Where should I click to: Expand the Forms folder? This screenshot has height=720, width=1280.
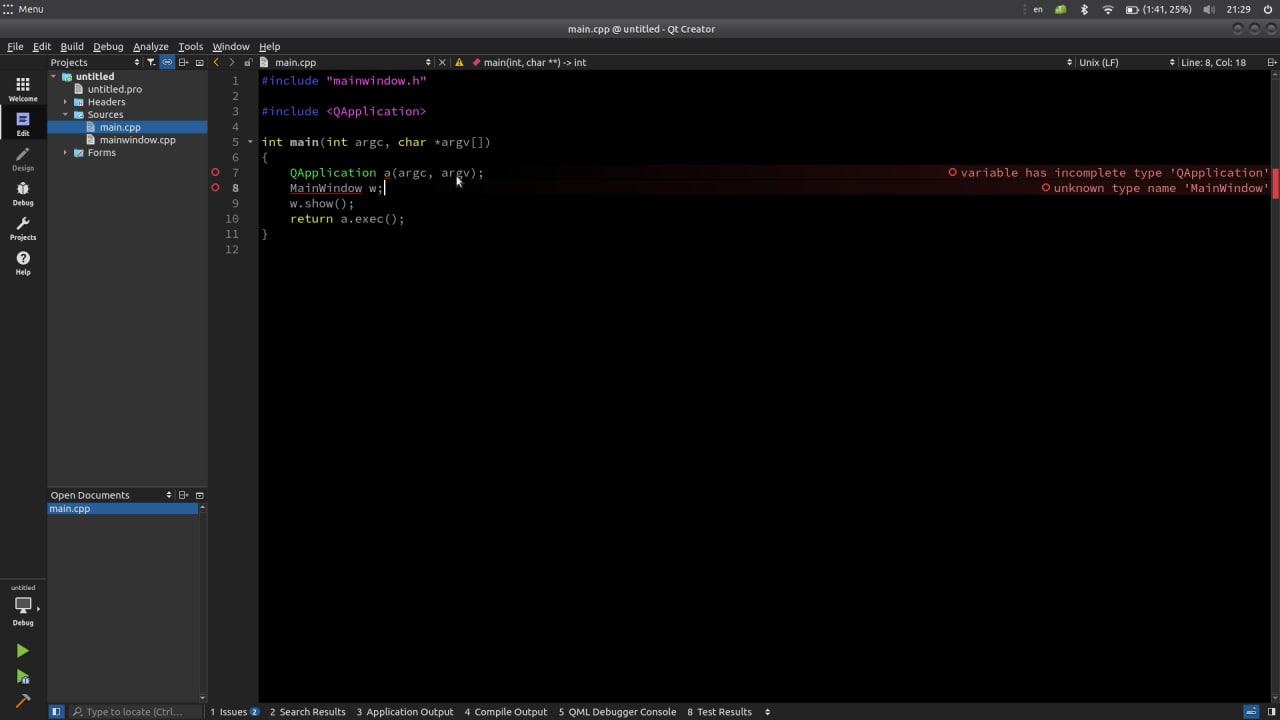pyautogui.click(x=65, y=153)
